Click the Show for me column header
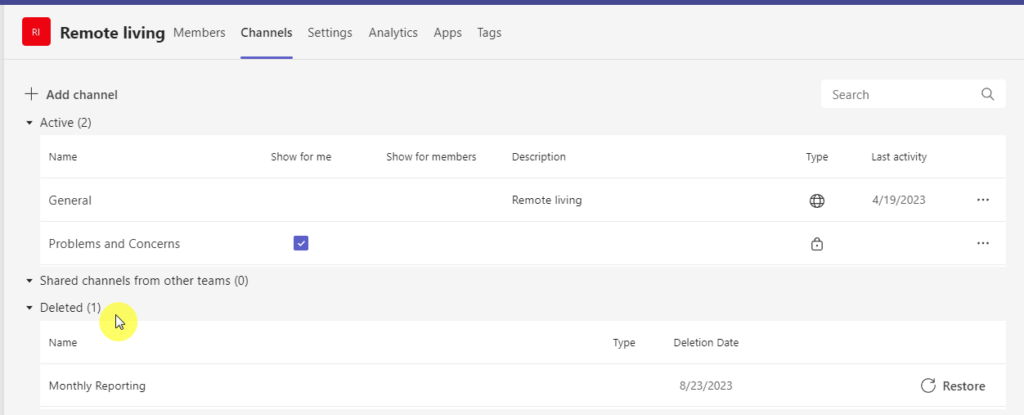Viewport: 1024px width, 415px height. (x=301, y=157)
